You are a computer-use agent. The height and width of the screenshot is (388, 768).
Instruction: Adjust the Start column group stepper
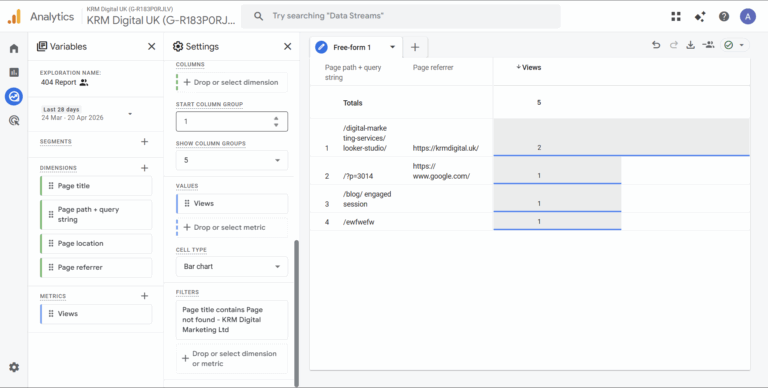[x=276, y=121]
